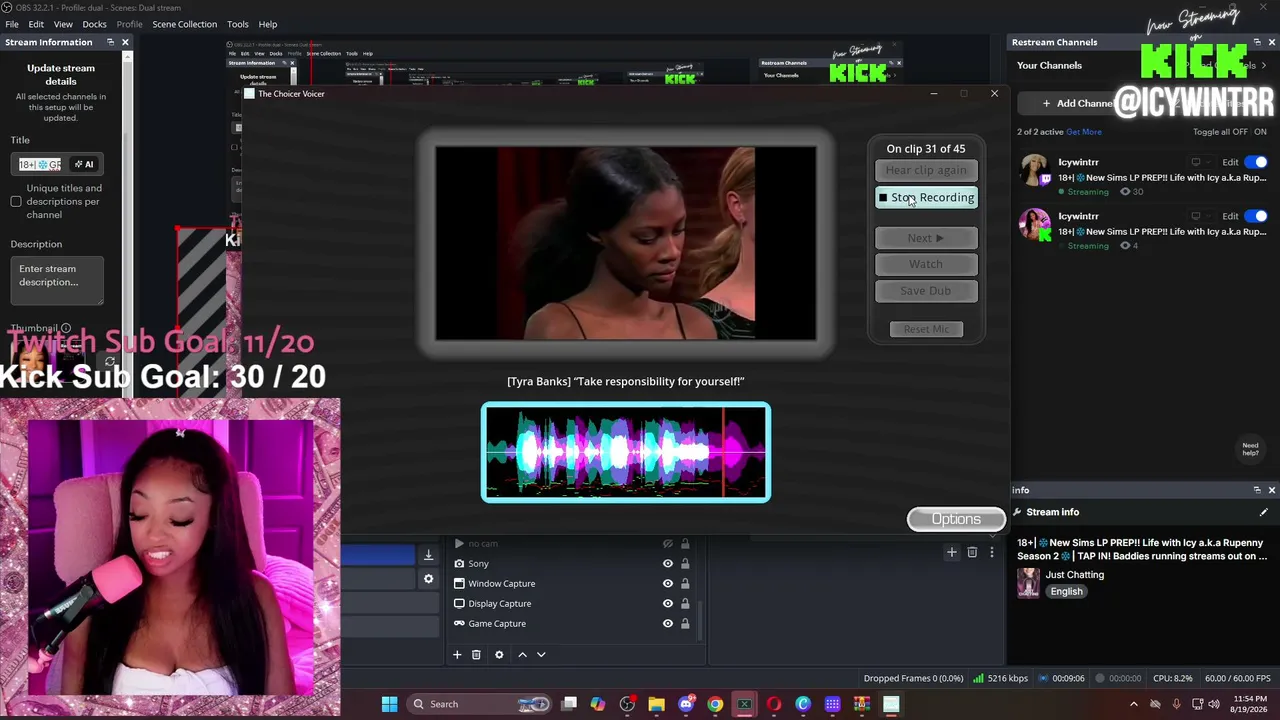Add a new source with plus icon
Viewport: 1280px width, 720px height.
[x=457, y=655]
